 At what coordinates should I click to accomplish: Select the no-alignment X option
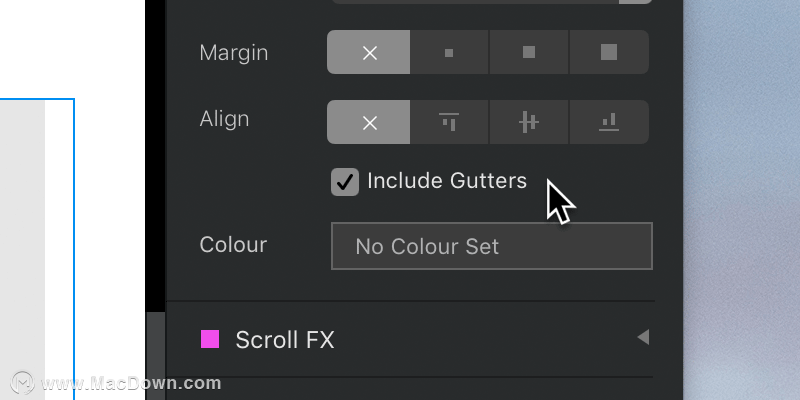click(x=368, y=122)
